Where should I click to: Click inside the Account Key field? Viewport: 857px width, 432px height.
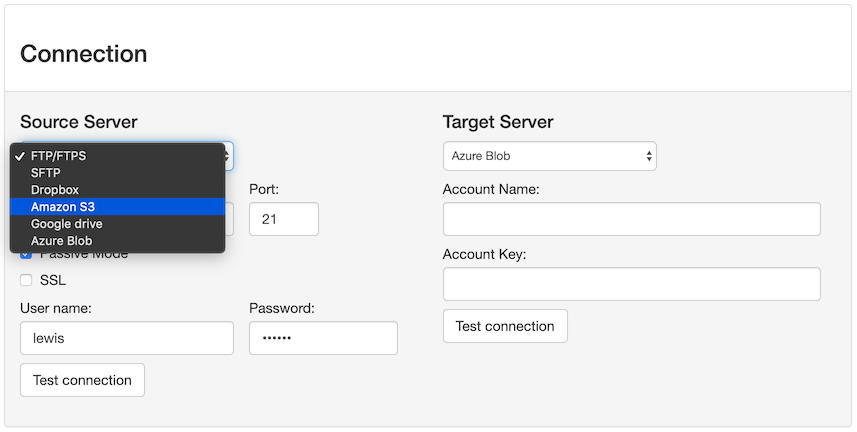pos(632,284)
